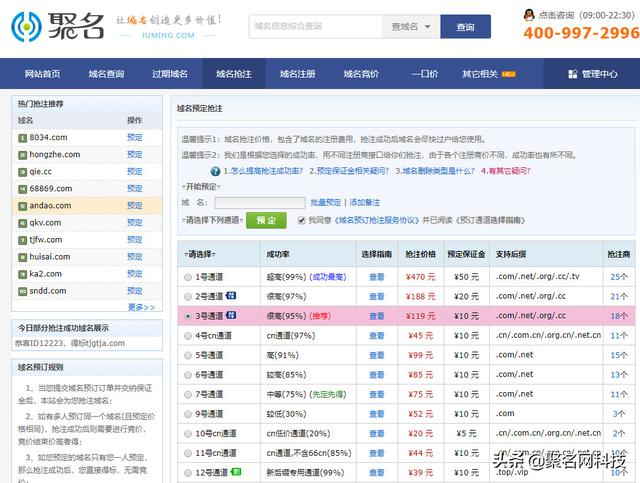The width and height of the screenshot is (640, 483).
Task: Click the icon beside andao.com
Action: tap(22, 206)
